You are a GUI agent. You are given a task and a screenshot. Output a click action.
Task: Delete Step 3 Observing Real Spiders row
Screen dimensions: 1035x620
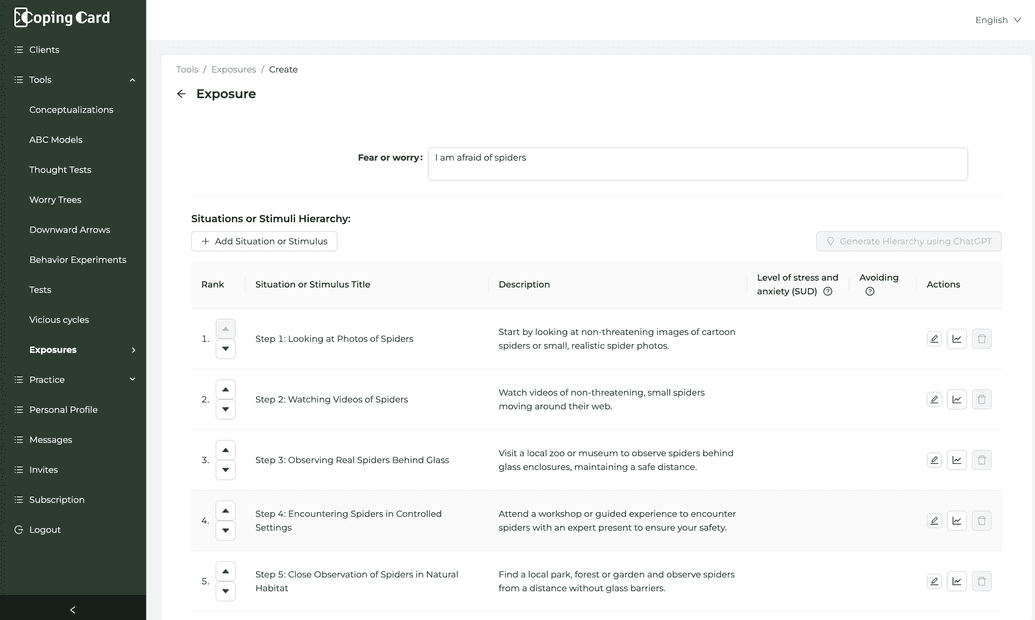click(982, 460)
